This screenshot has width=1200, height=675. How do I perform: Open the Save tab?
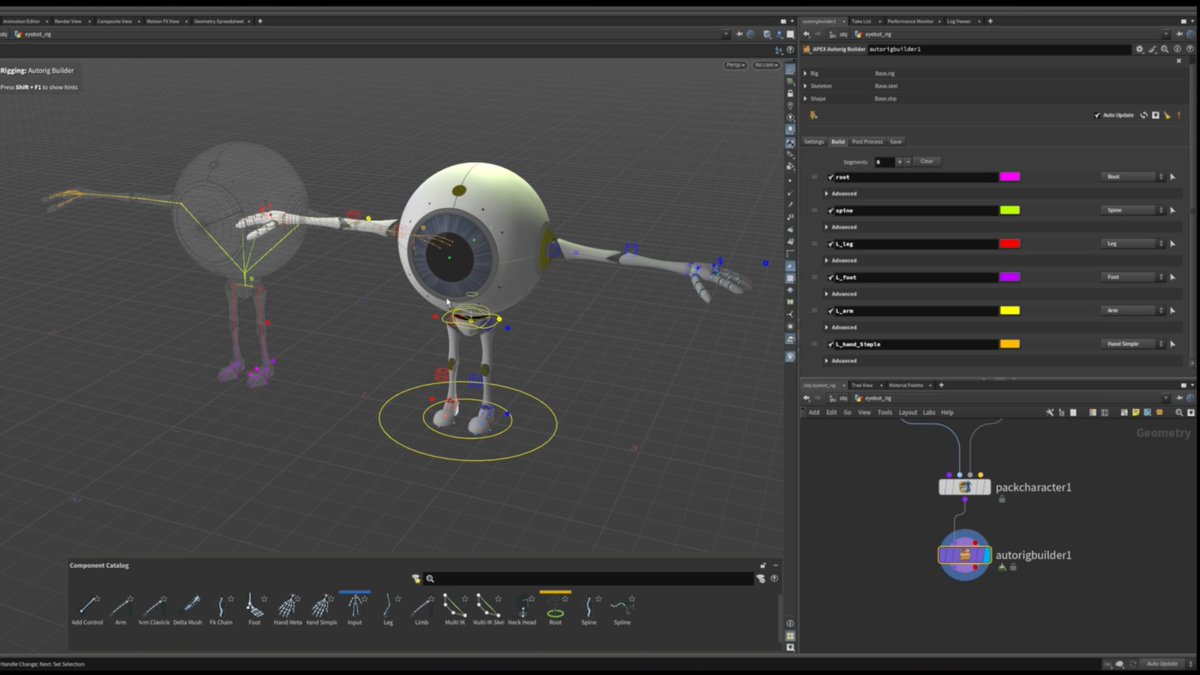coord(896,142)
